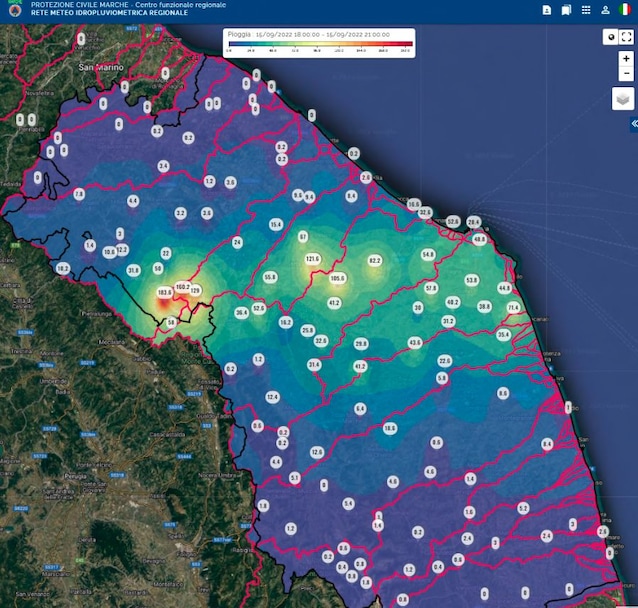Viewport: 638px width, 608px height.
Task: Select the 54.8 rainfall station marker
Action: tap(428, 255)
